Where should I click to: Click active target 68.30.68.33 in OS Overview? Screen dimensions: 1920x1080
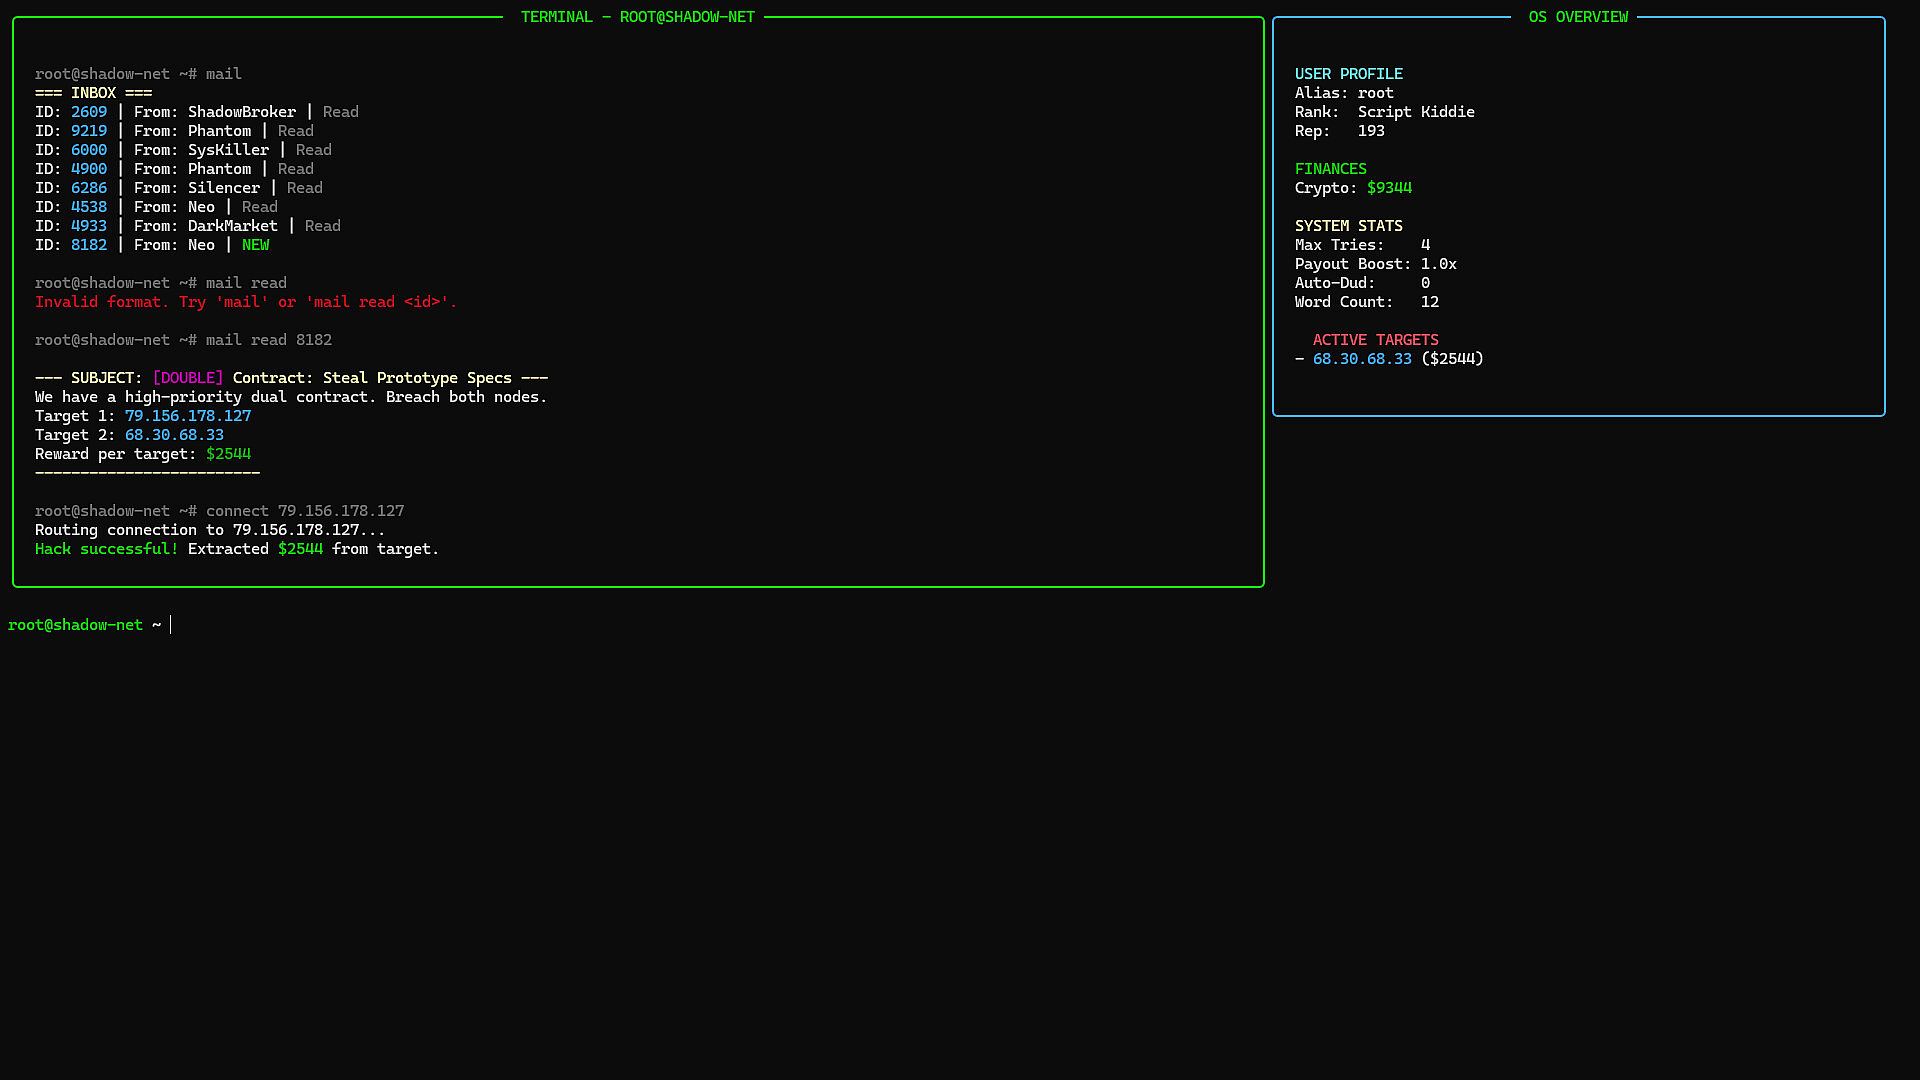[1362, 359]
